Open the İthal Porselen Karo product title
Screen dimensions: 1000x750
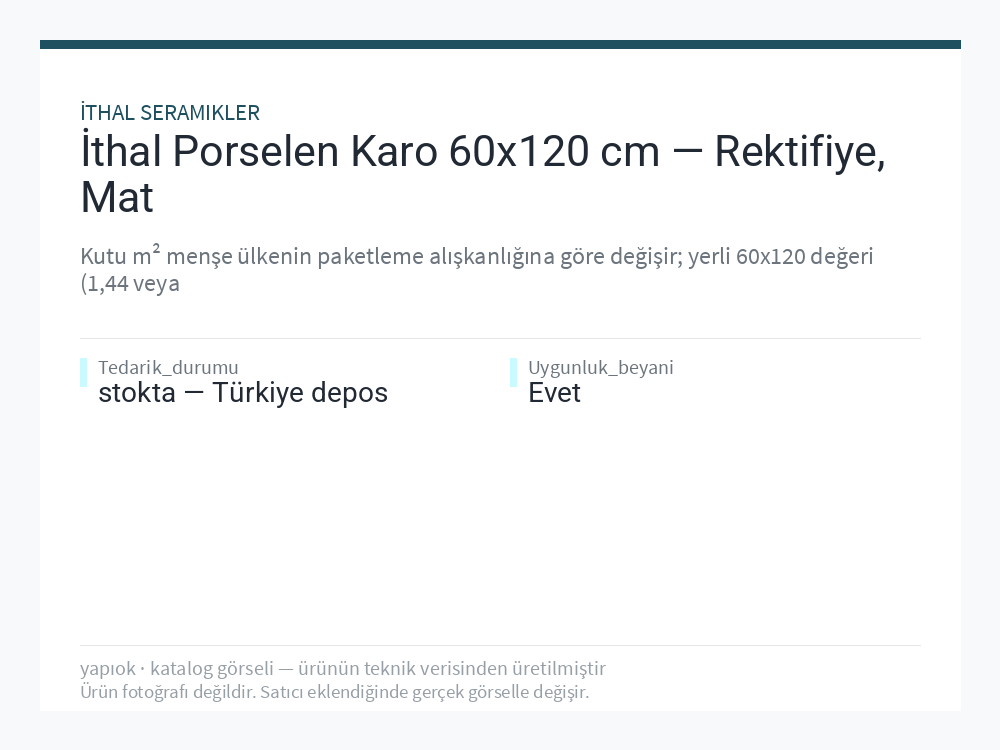point(483,173)
